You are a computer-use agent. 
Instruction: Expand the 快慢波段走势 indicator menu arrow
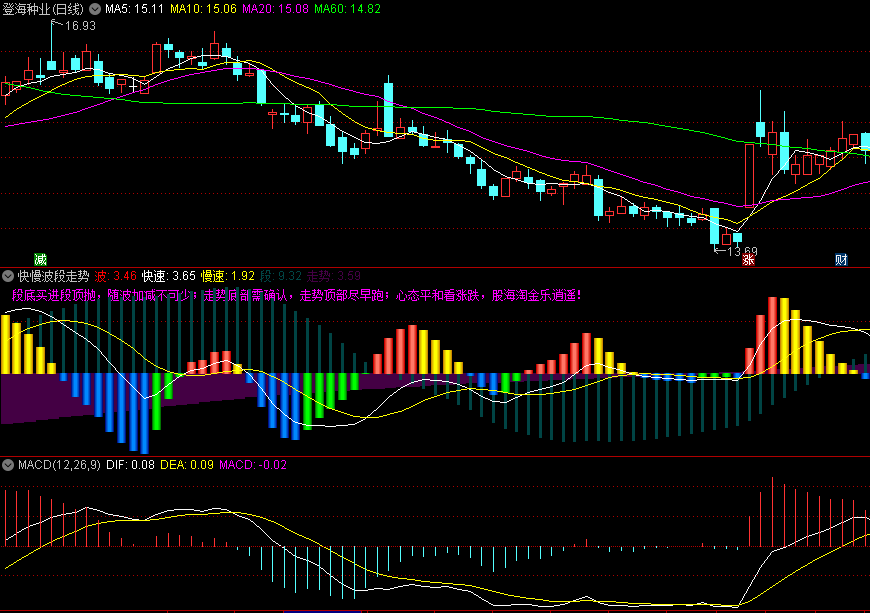8,276
